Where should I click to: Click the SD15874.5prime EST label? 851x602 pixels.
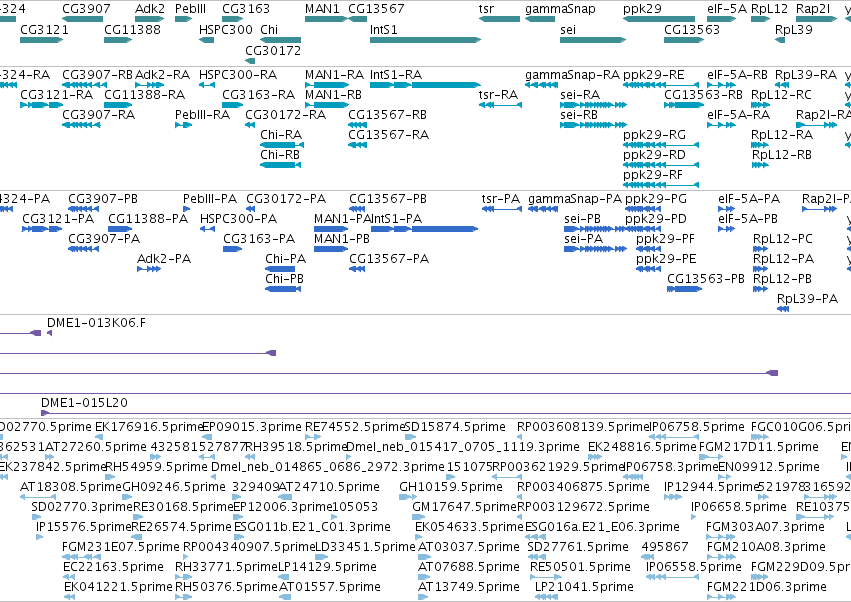tap(455, 427)
